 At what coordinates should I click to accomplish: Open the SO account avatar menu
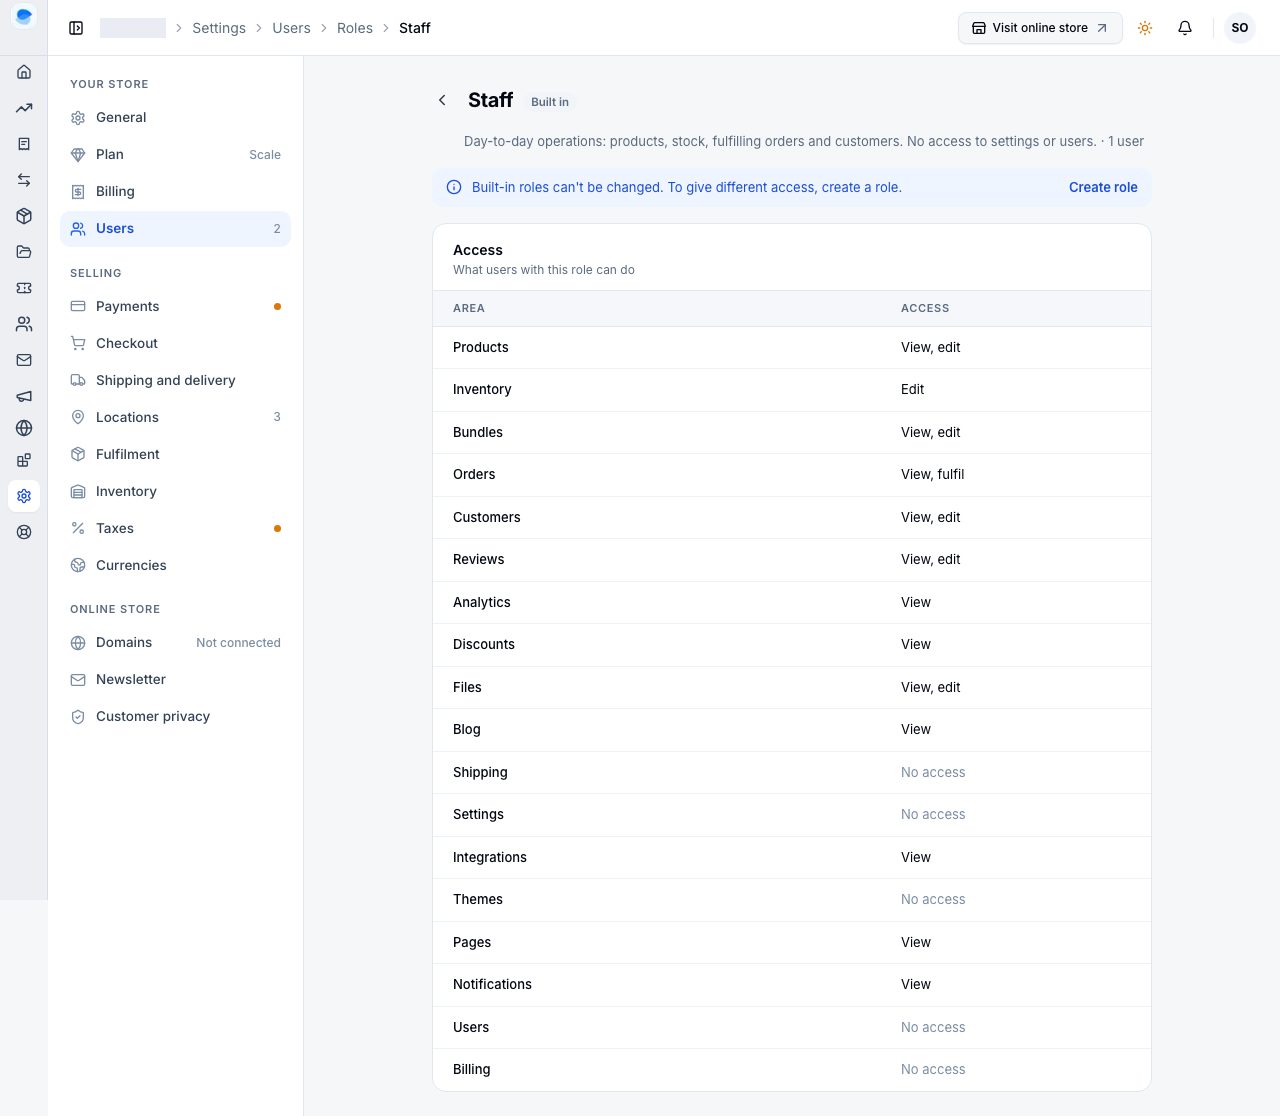(1240, 28)
